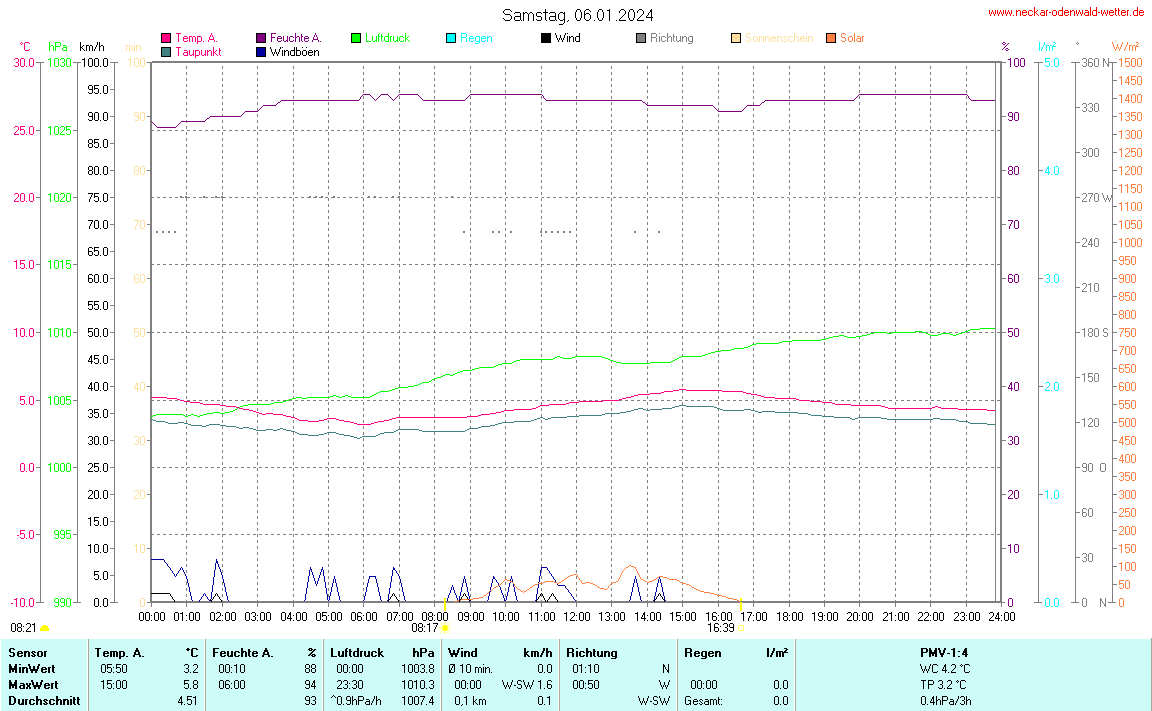The width and height of the screenshot is (1152, 711).
Task: Click the purple Feuchte A. legend square
Action: coord(261,39)
